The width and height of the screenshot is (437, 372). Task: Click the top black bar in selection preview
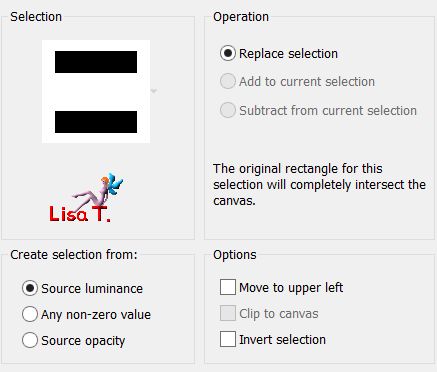coord(96,62)
